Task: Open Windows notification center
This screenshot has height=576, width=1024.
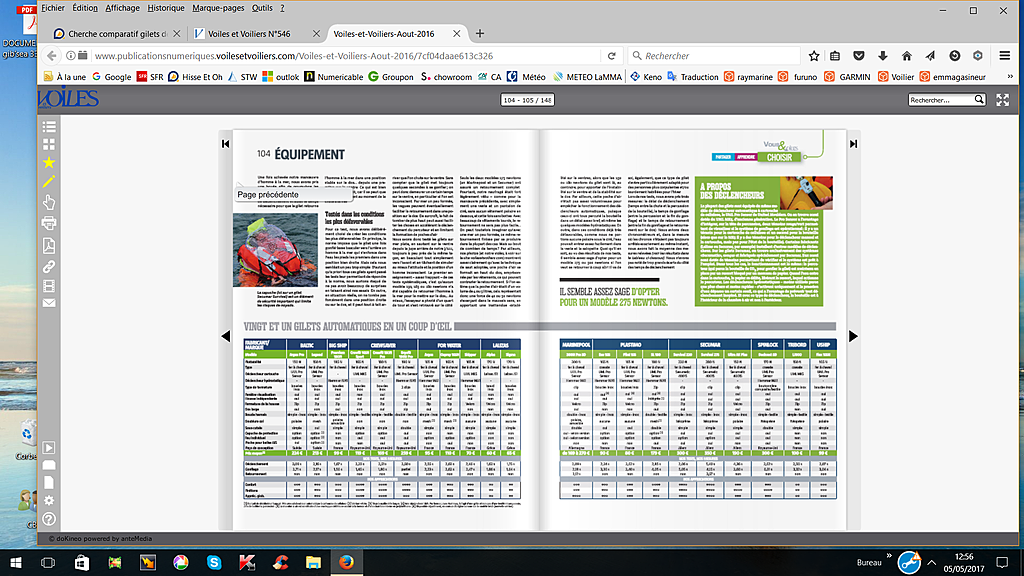Action: pos(1002,562)
